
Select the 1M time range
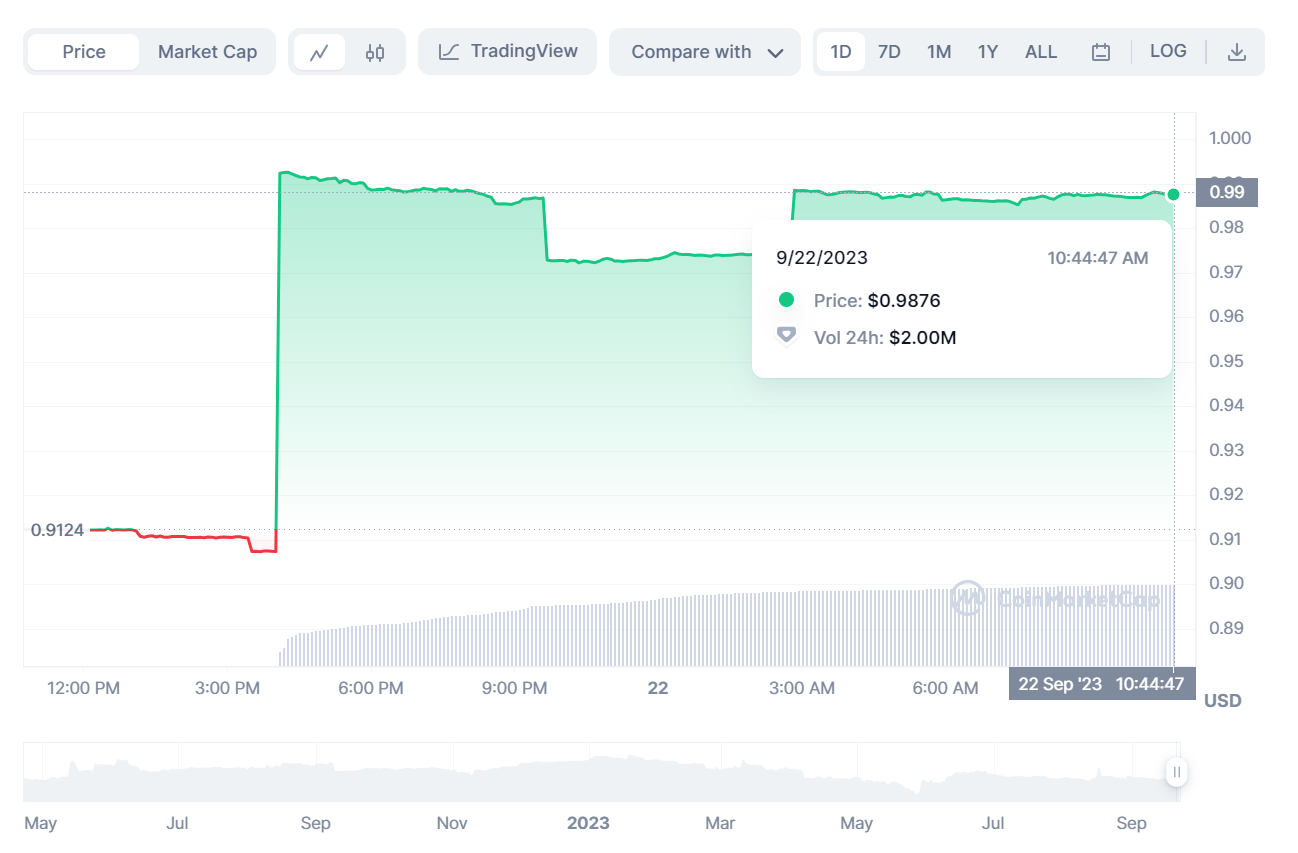coord(938,52)
